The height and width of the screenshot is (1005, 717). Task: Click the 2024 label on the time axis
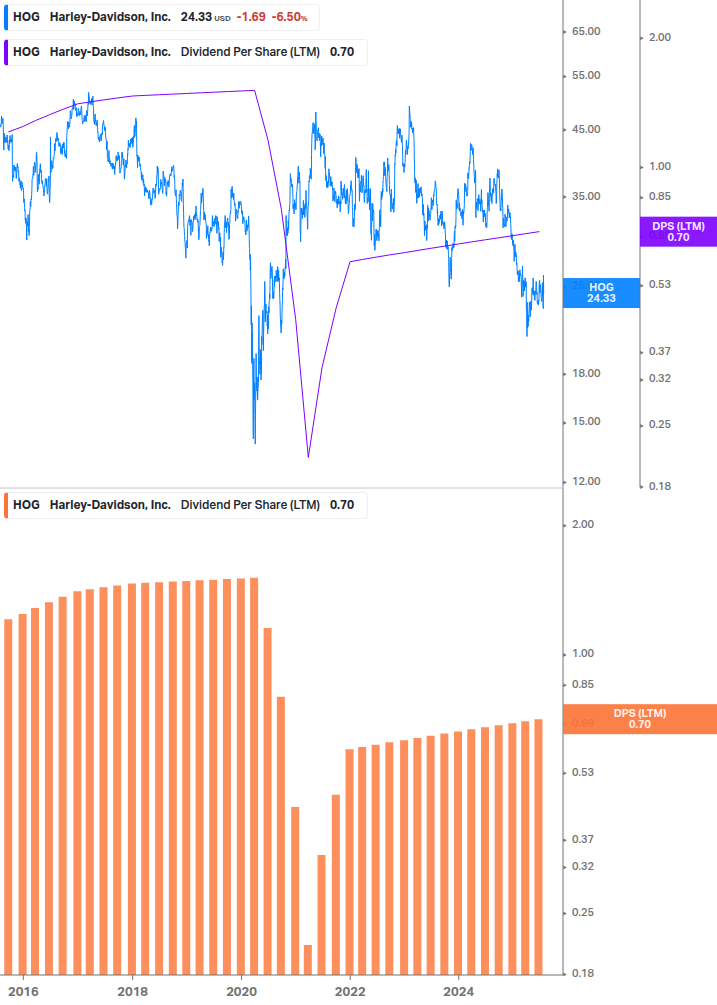tap(459, 992)
